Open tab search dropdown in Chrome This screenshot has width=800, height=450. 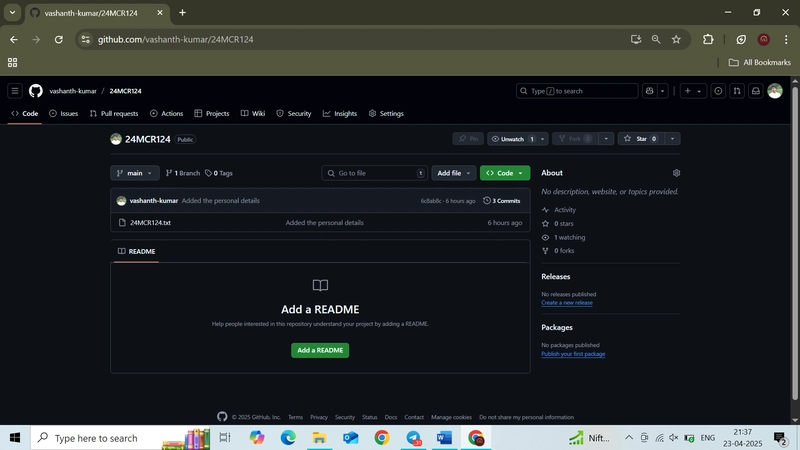pyautogui.click(x=12, y=13)
